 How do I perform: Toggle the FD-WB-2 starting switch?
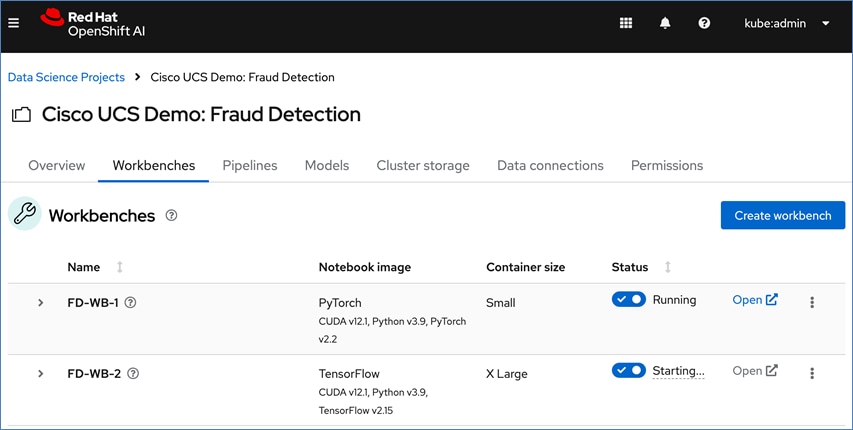(x=628, y=371)
